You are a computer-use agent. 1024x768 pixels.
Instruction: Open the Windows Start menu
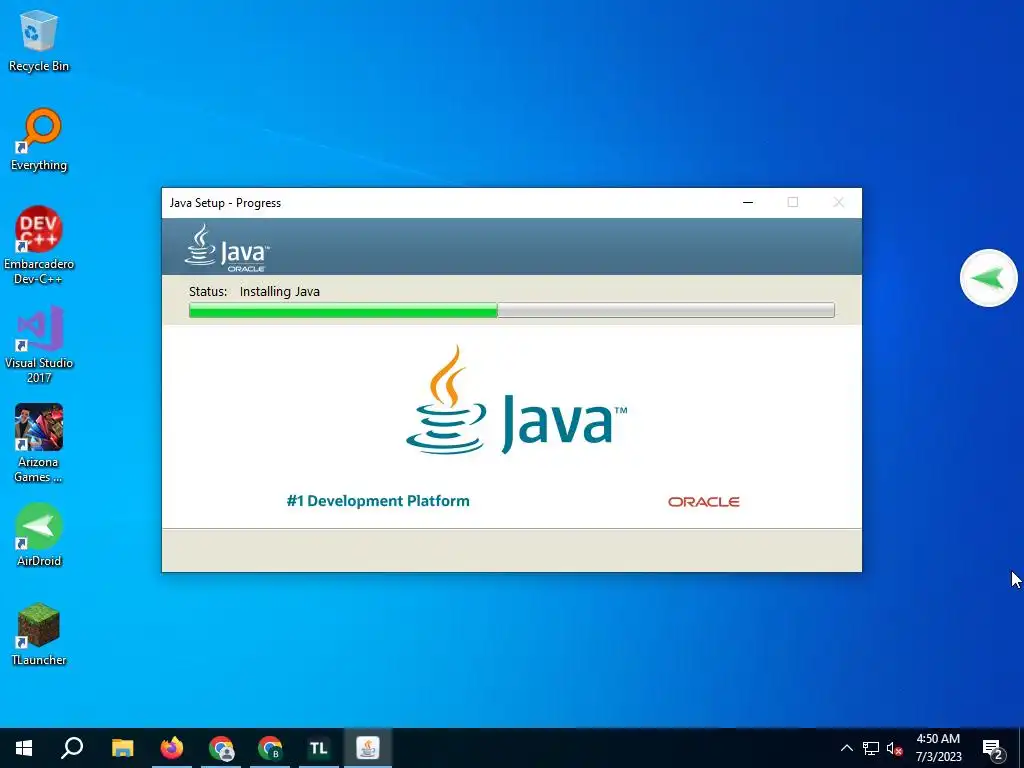click(24, 748)
